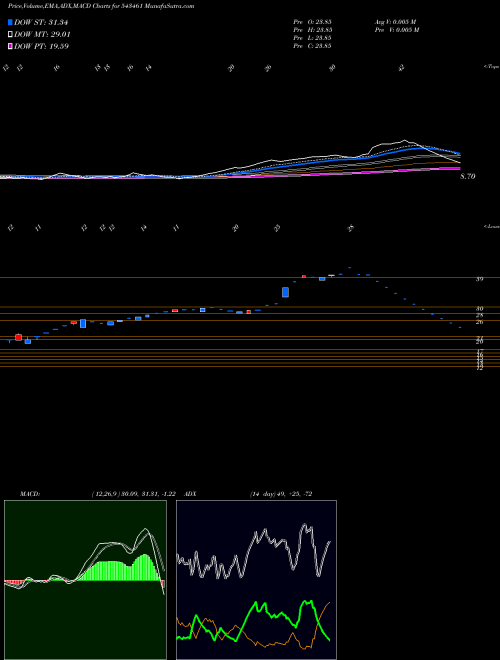Click the 'DOW ST: 31.34' label

click(x=41, y=22)
